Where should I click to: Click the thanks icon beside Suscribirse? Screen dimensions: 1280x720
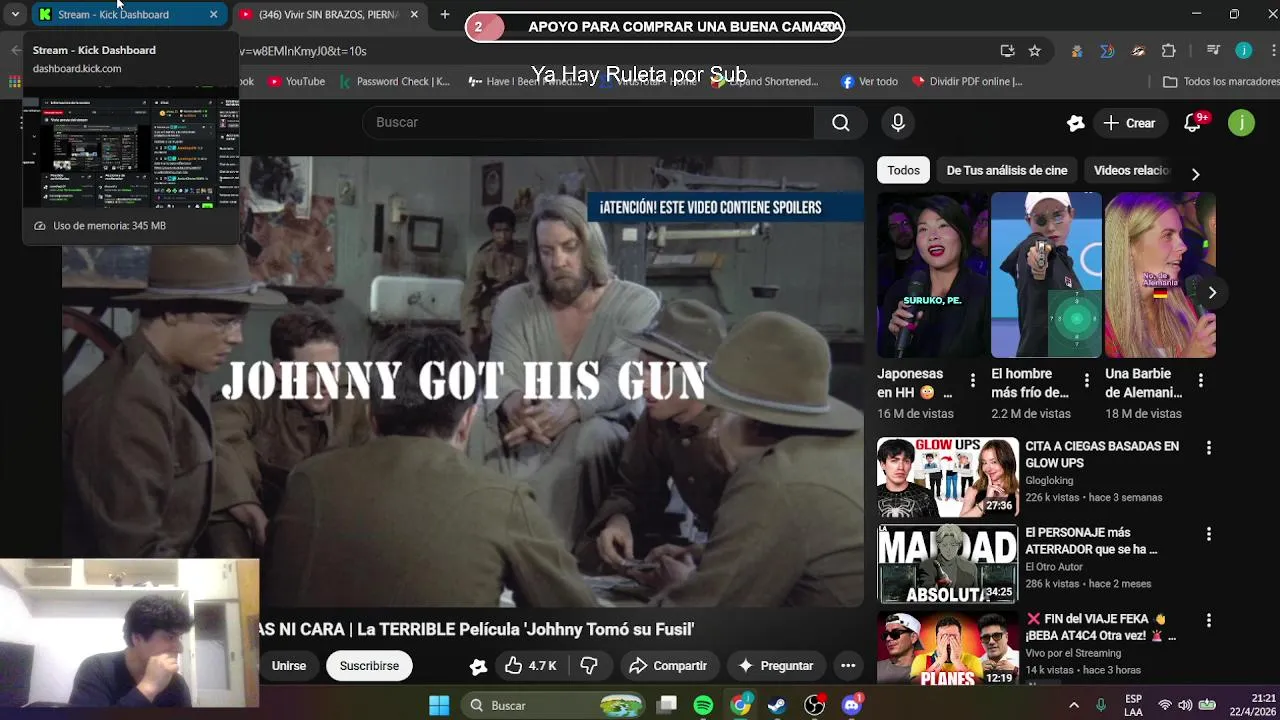coord(478,666)
